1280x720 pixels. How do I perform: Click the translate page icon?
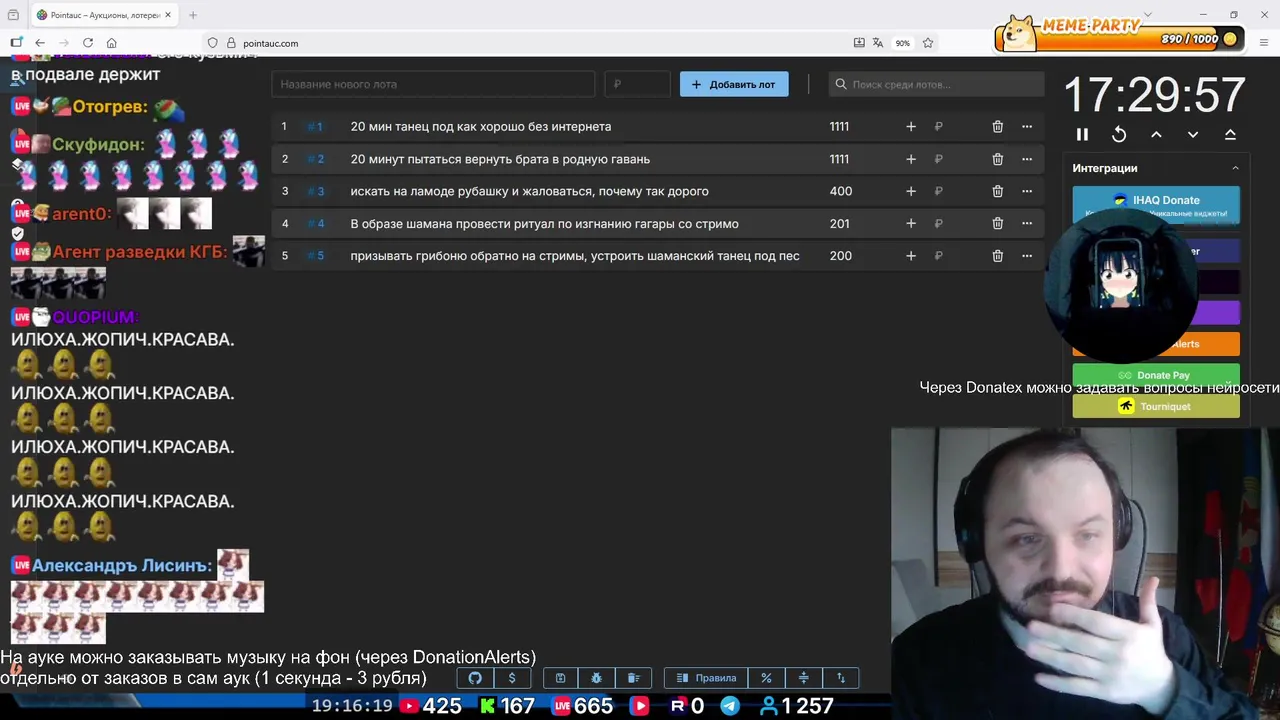click(x=878, y=43)
